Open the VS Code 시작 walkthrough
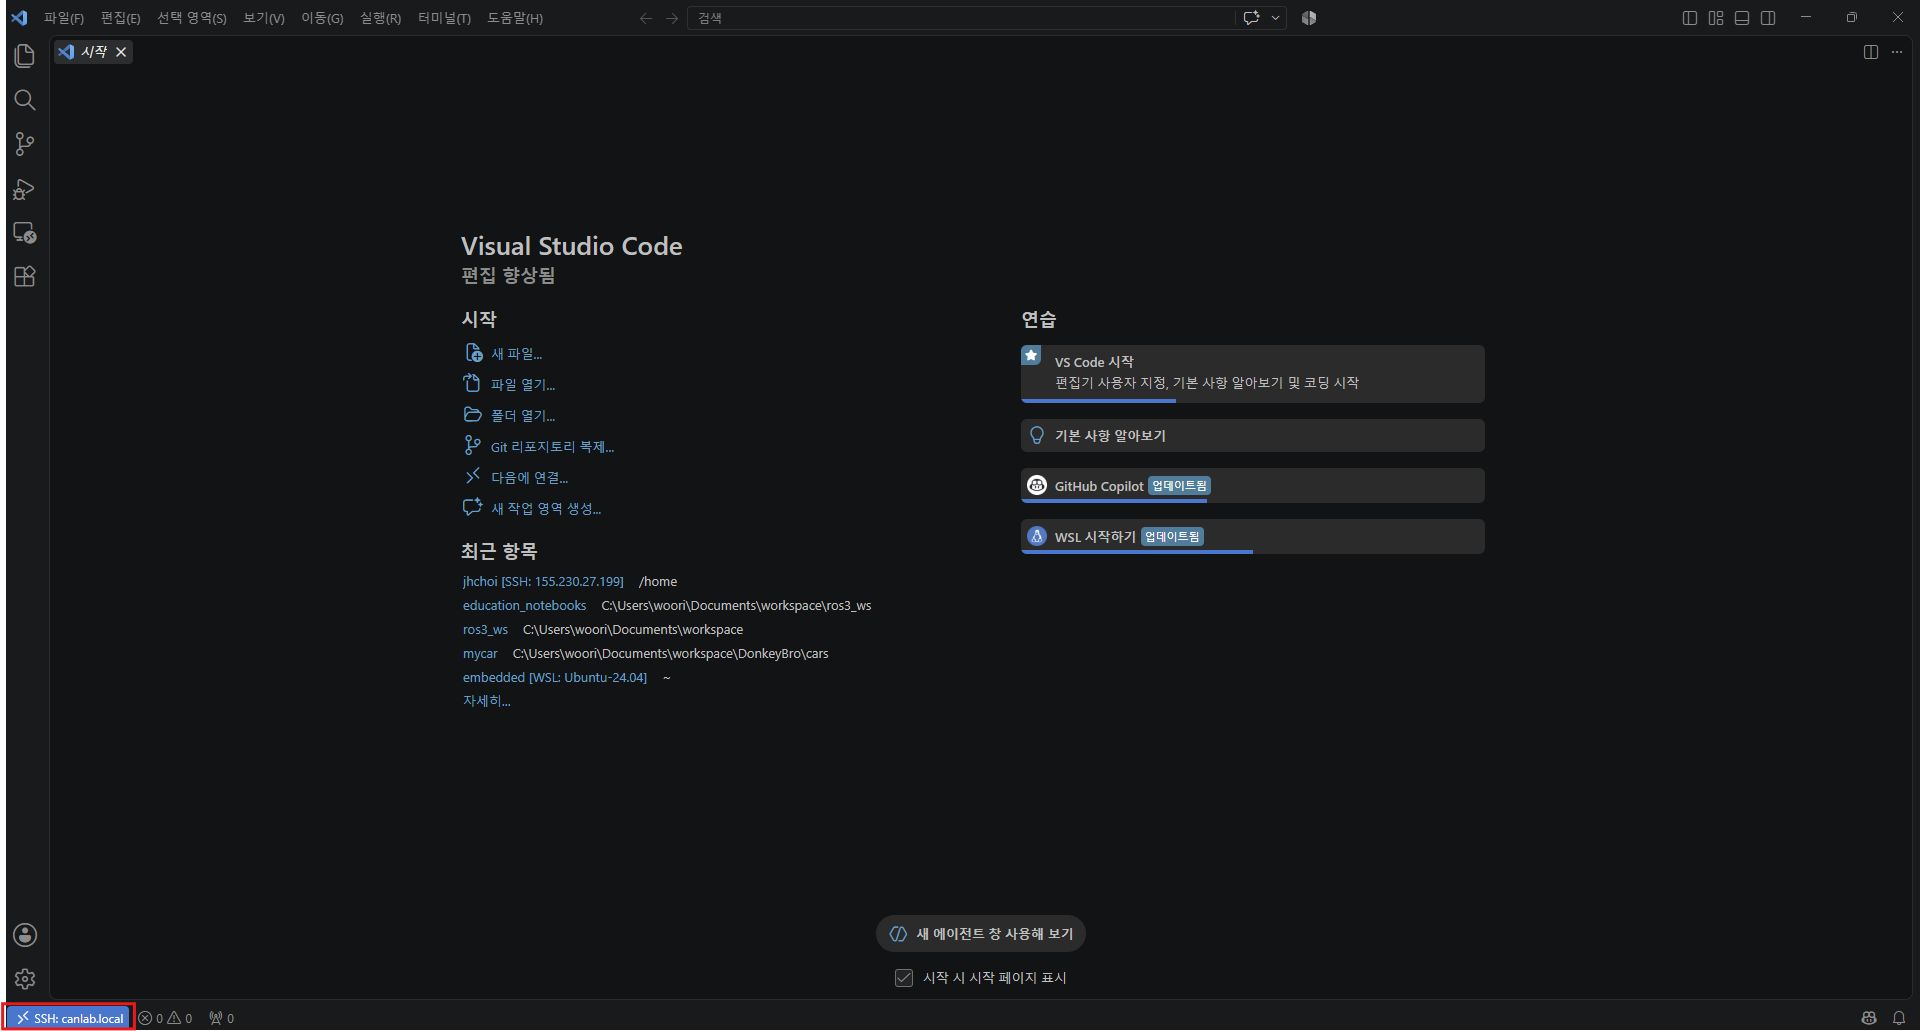Image resolution: width=1920 pixels, height=1031 pixels. pyautogui.click(x=1252, y=374)
